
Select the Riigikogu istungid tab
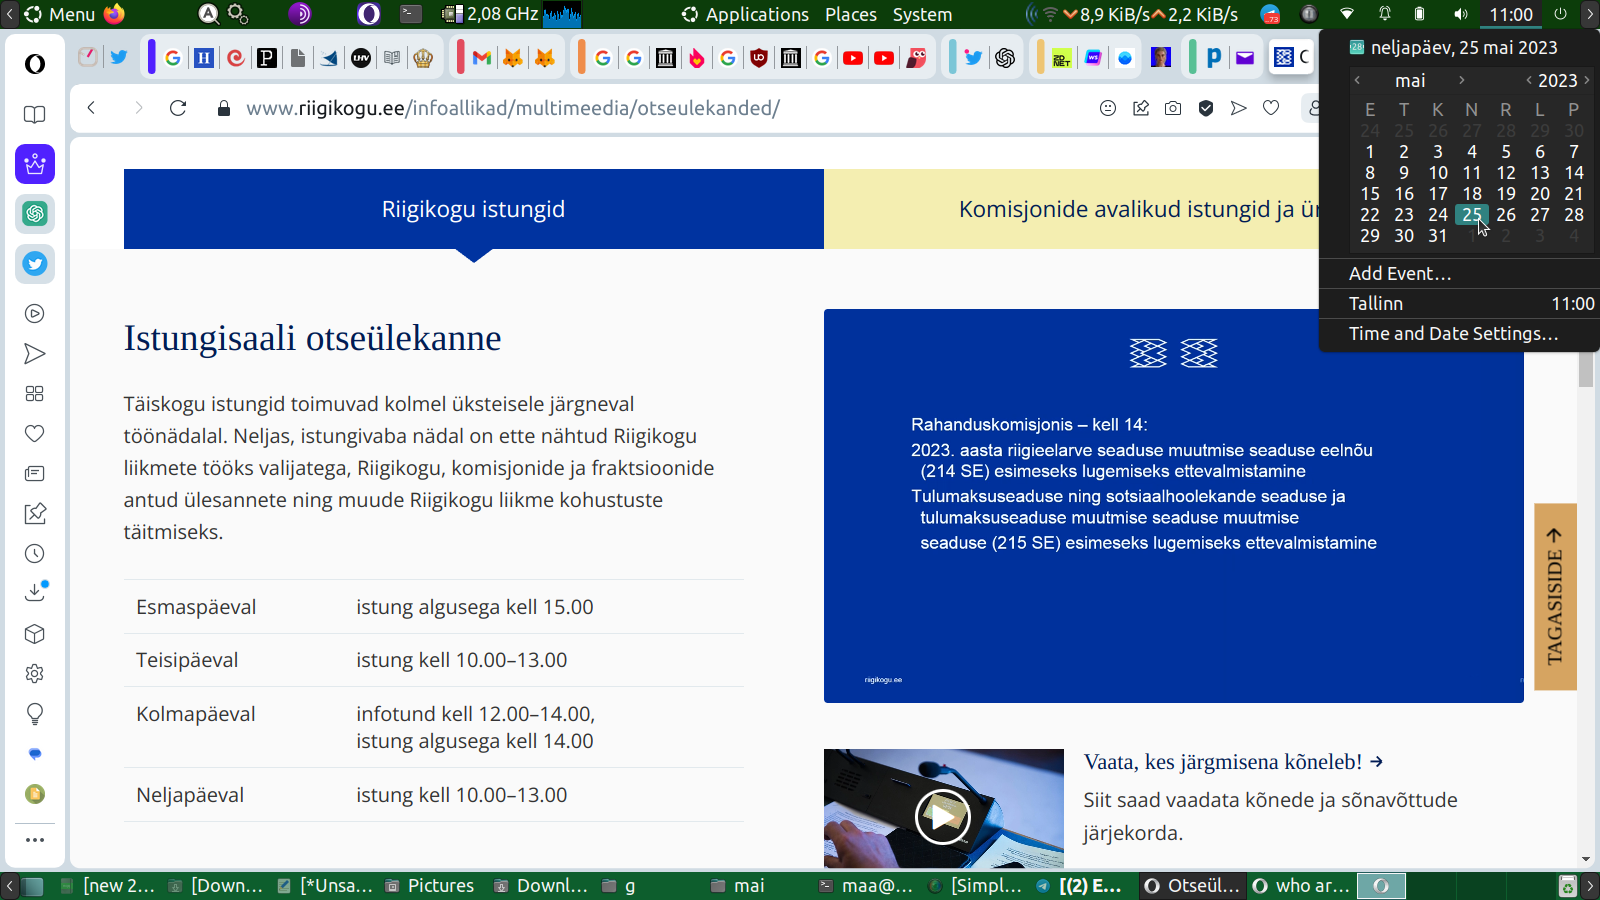point(474,209)
